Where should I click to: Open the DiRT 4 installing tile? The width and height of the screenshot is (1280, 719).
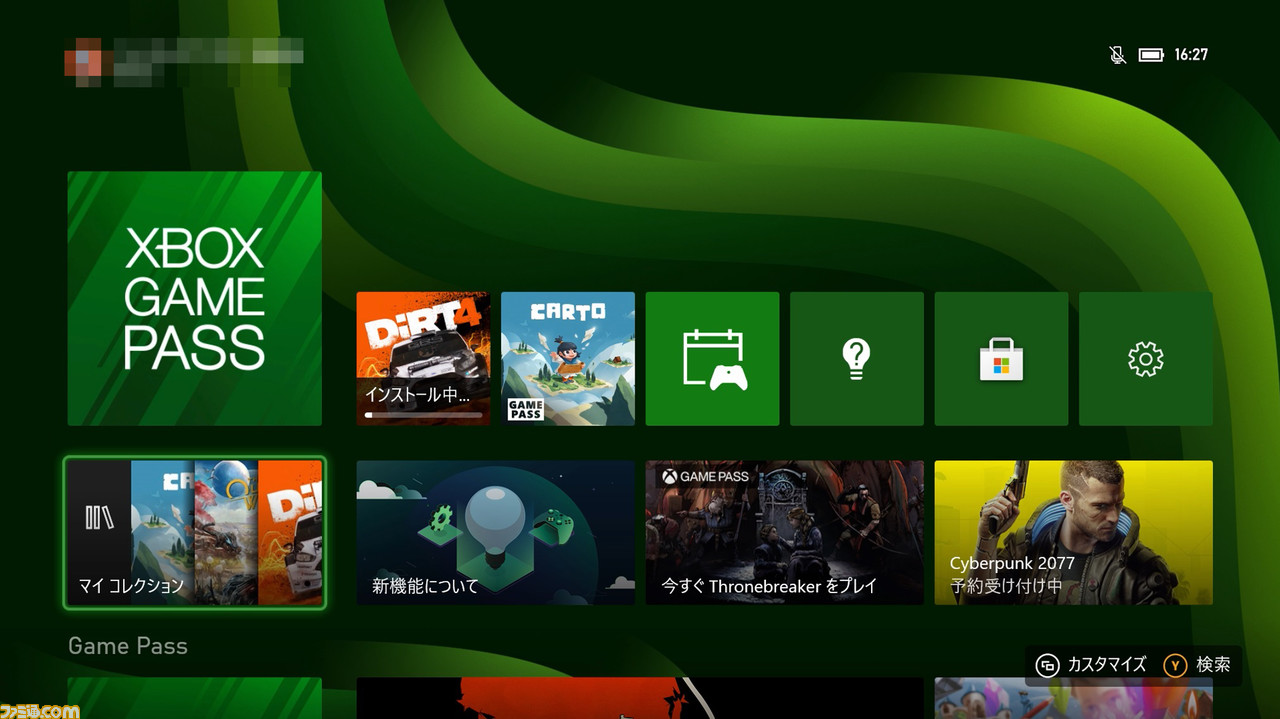424,359
